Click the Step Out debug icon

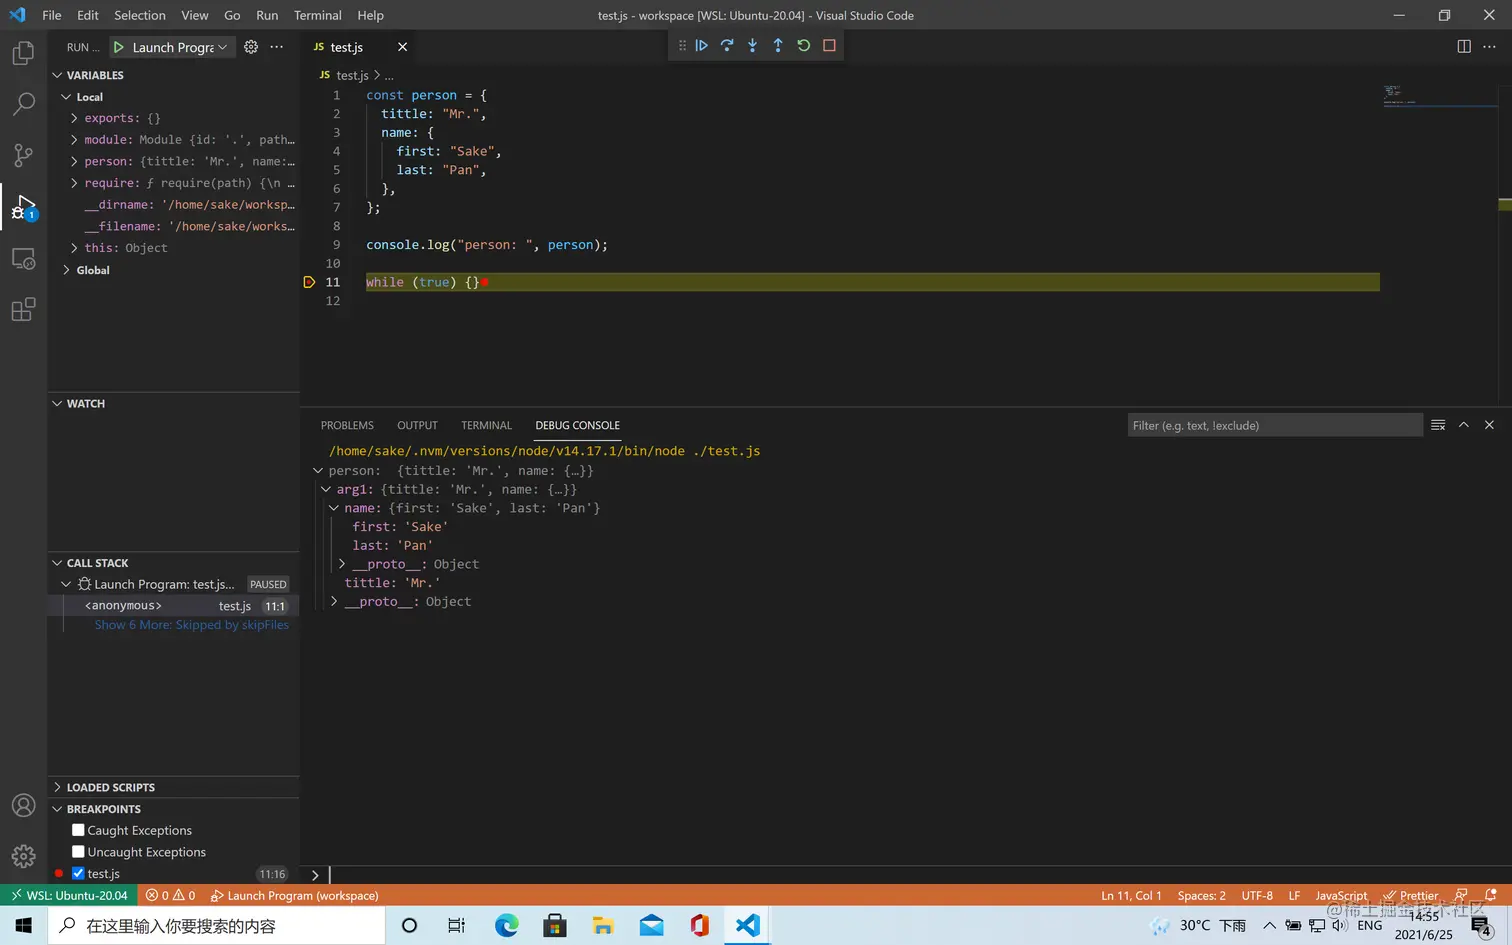[x=778, y=46]
